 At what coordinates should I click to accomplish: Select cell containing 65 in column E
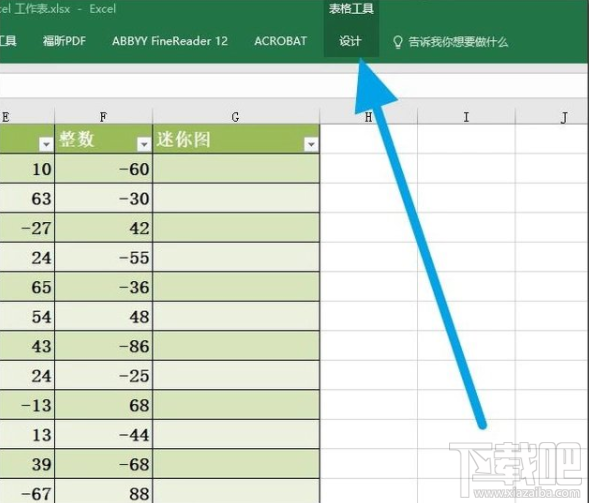pos(27,287)
